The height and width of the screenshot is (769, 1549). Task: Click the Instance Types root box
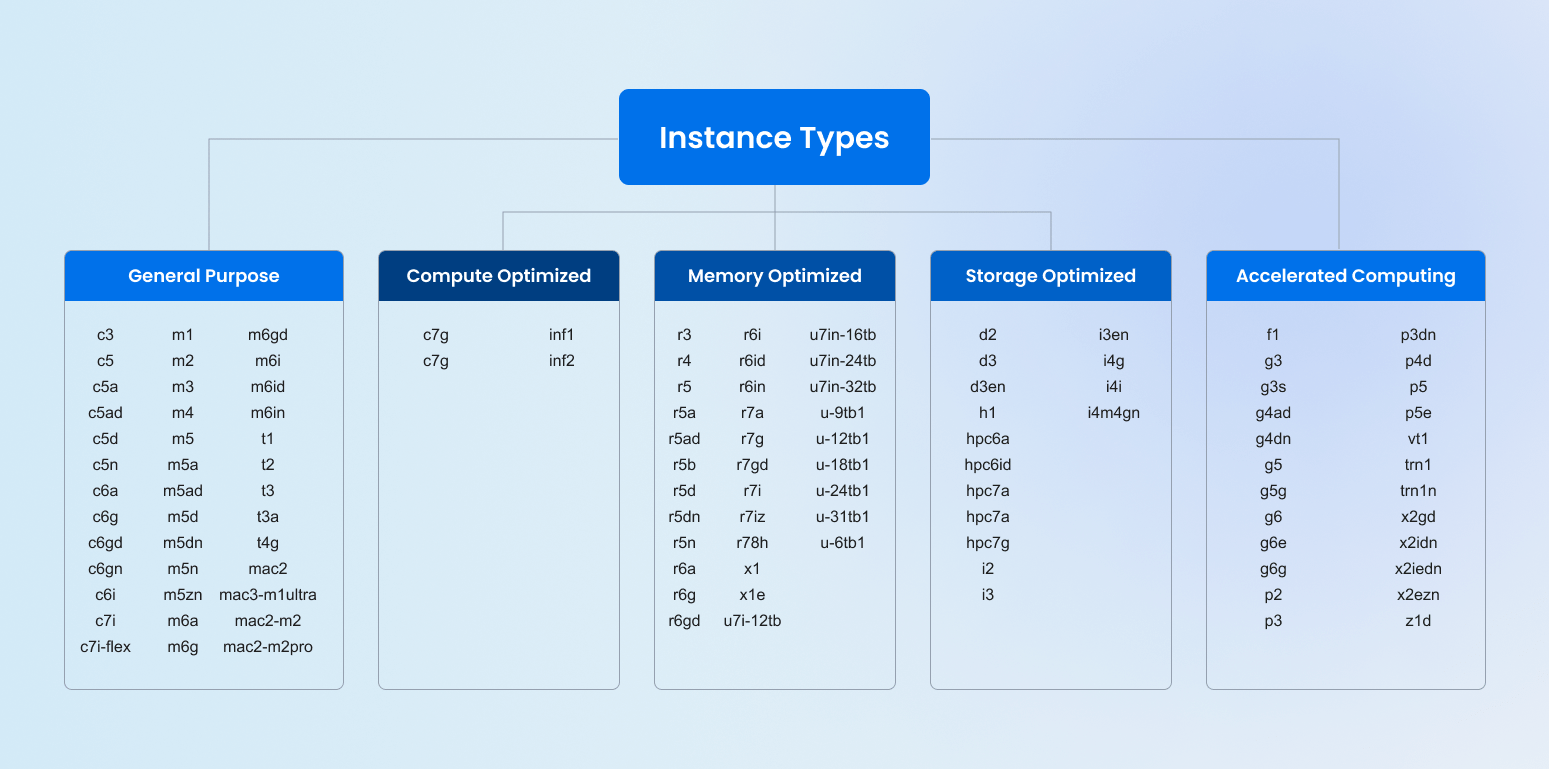point(774,137)
